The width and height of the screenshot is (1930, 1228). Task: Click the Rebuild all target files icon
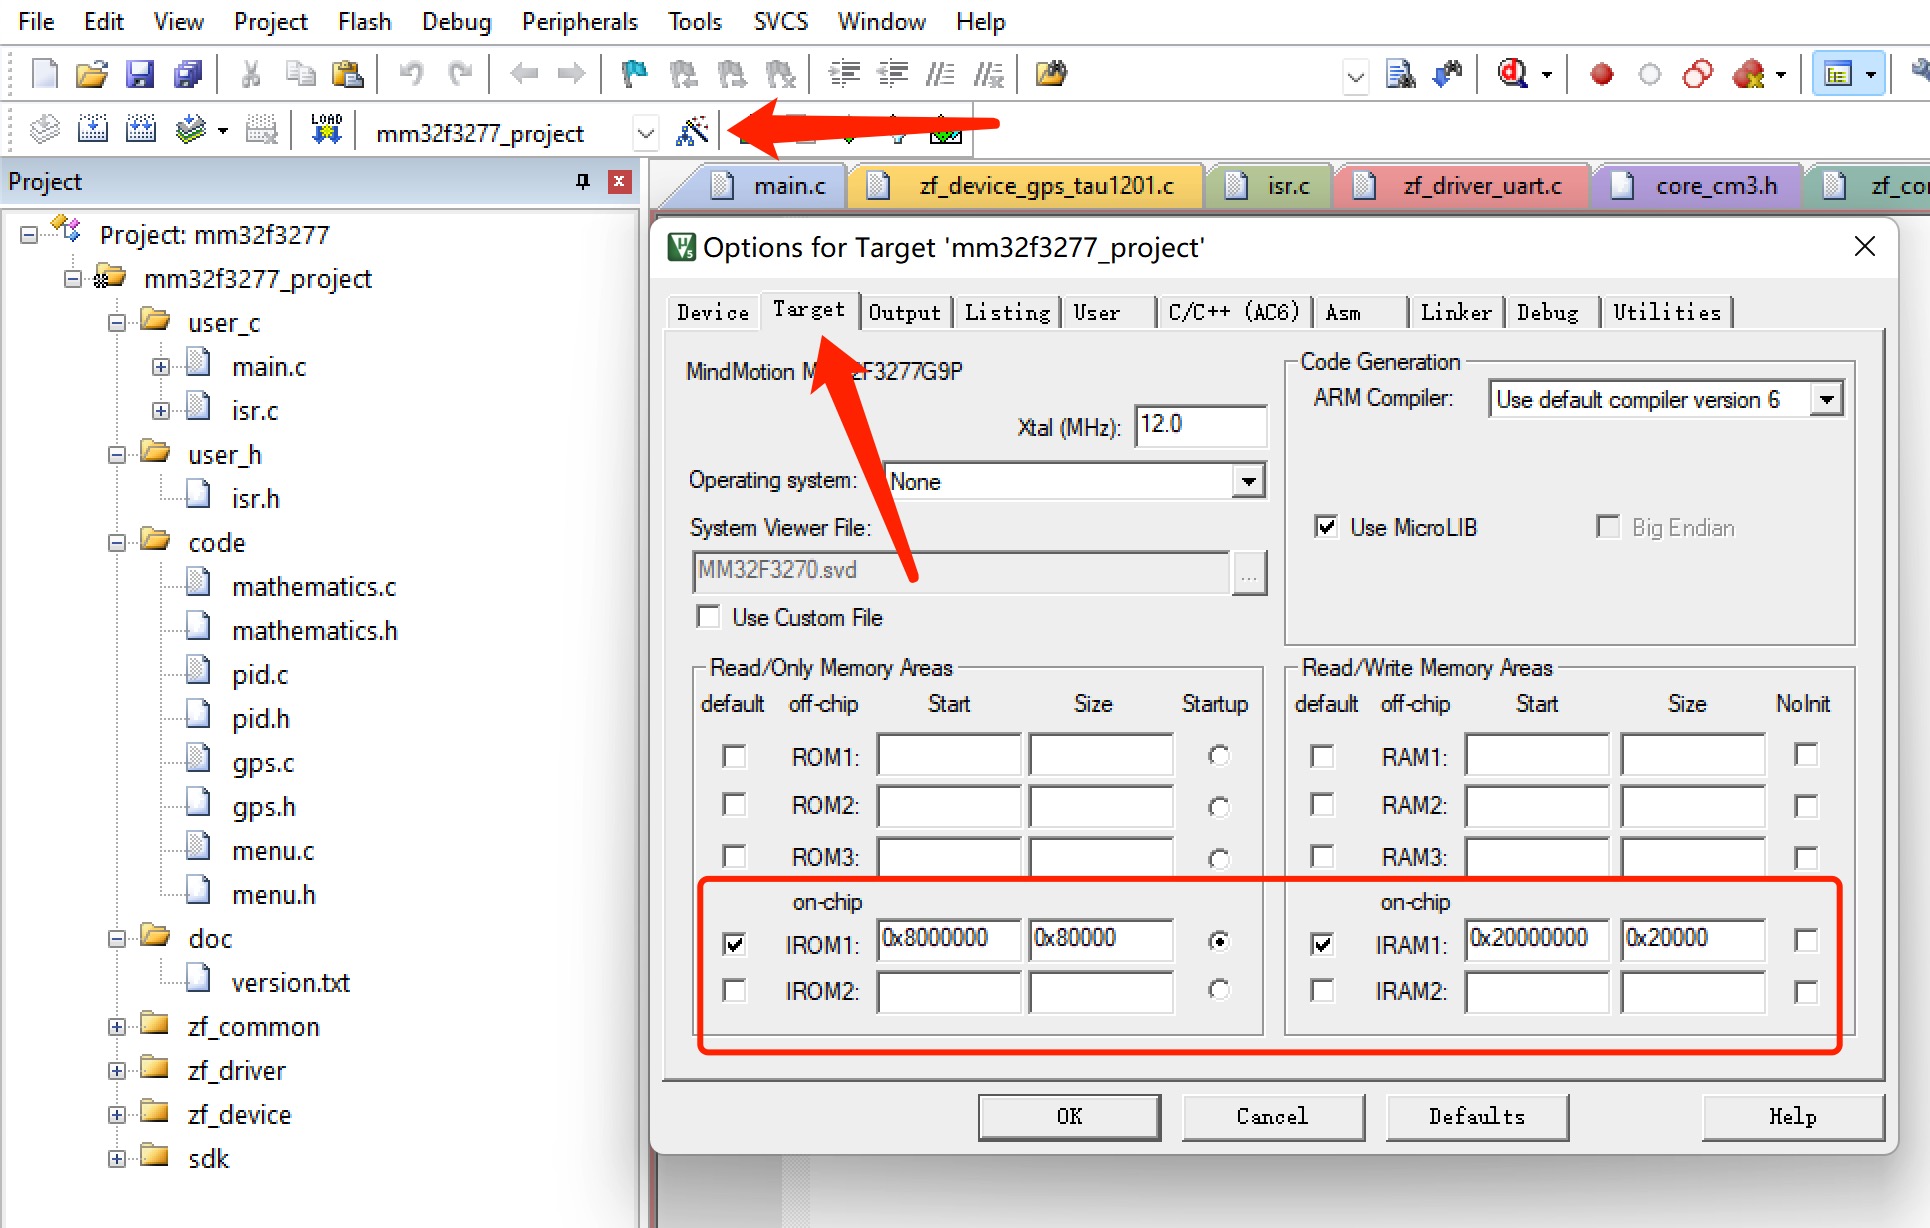point(140,130)
